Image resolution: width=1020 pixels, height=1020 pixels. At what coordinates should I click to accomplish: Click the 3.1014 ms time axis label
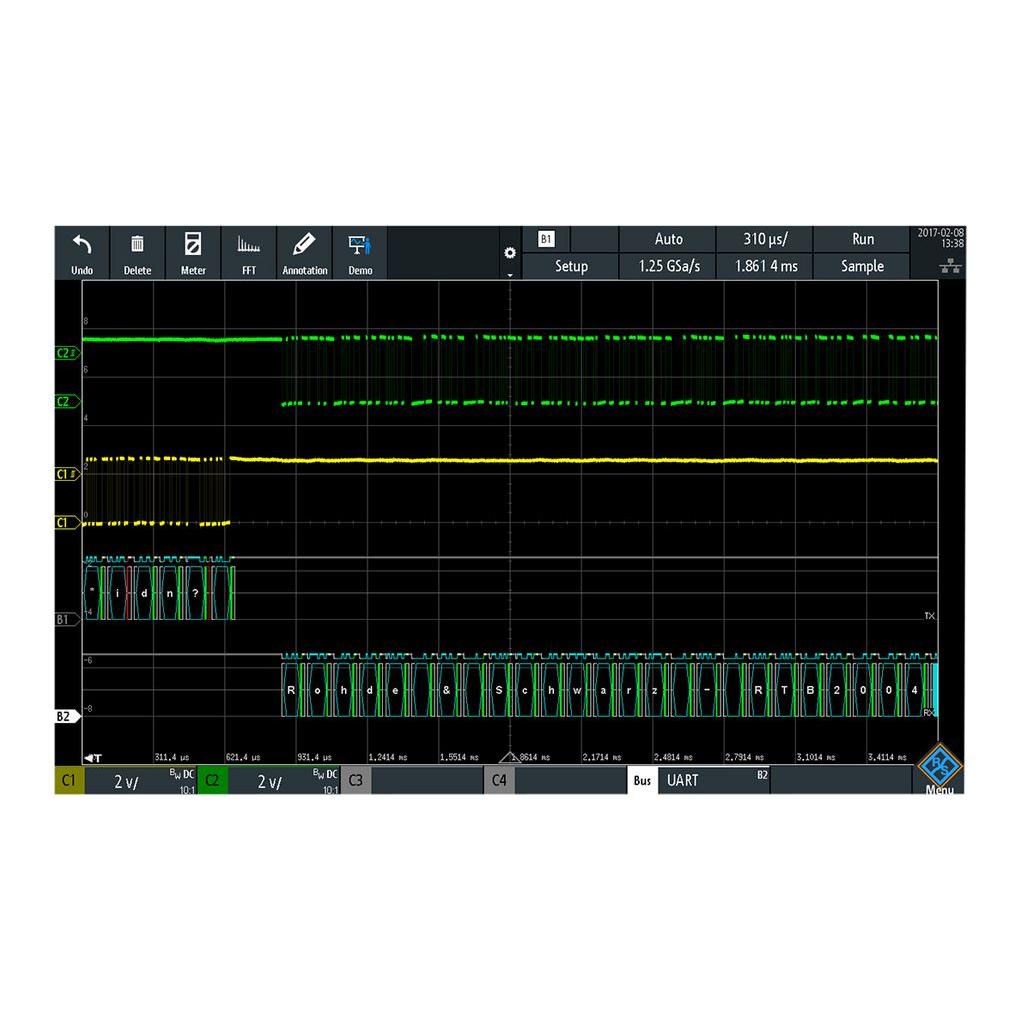815,758
